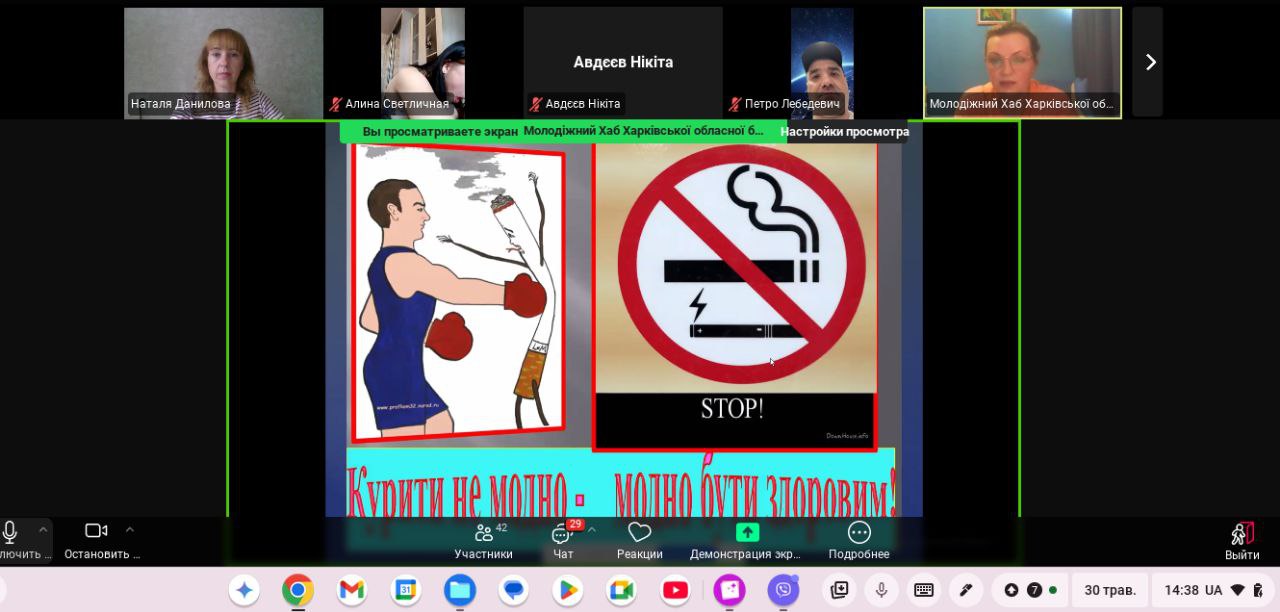1280x612 pixels.
Task: Open Google Meet from the shelf
Action: (622, 590)
